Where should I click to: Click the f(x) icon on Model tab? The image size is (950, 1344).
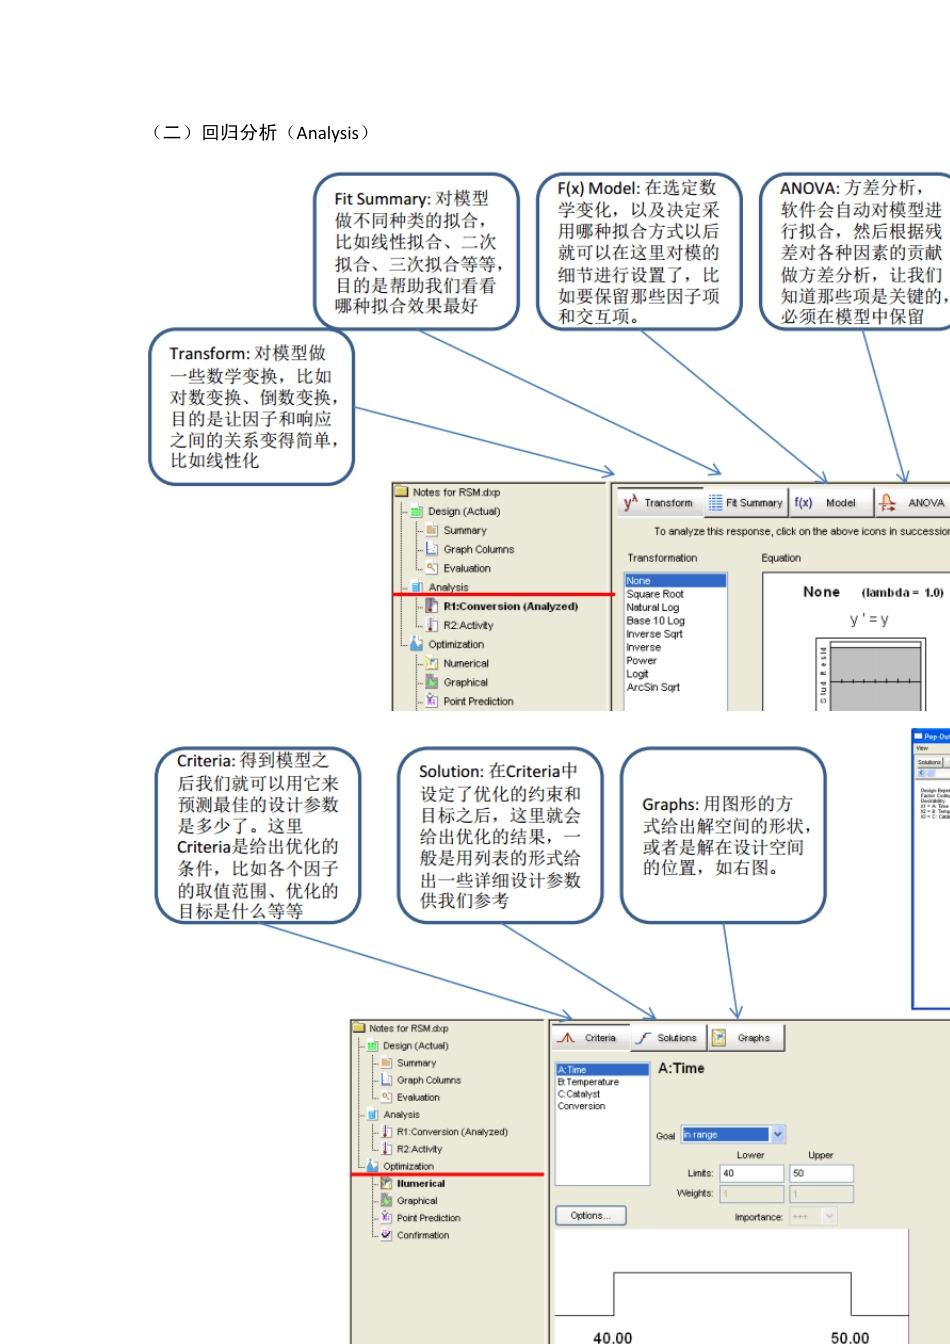point(803,502)
